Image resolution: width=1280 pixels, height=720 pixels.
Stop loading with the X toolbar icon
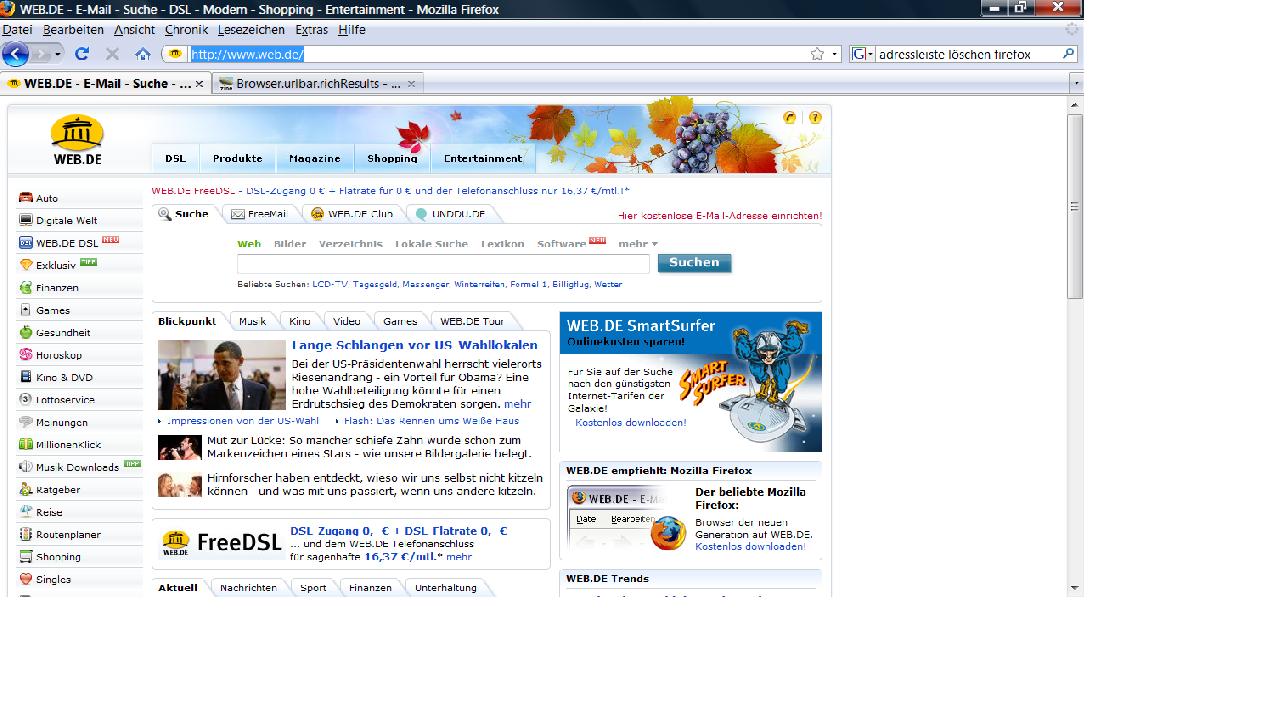tap(112, 54)
